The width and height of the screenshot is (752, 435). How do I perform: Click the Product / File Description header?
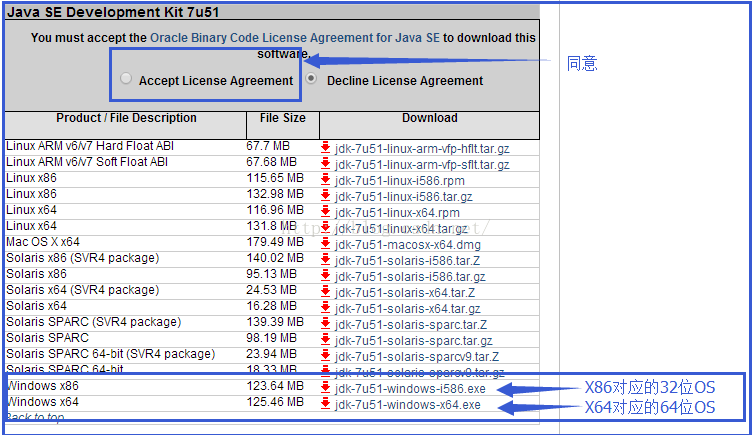click(126, 118)
